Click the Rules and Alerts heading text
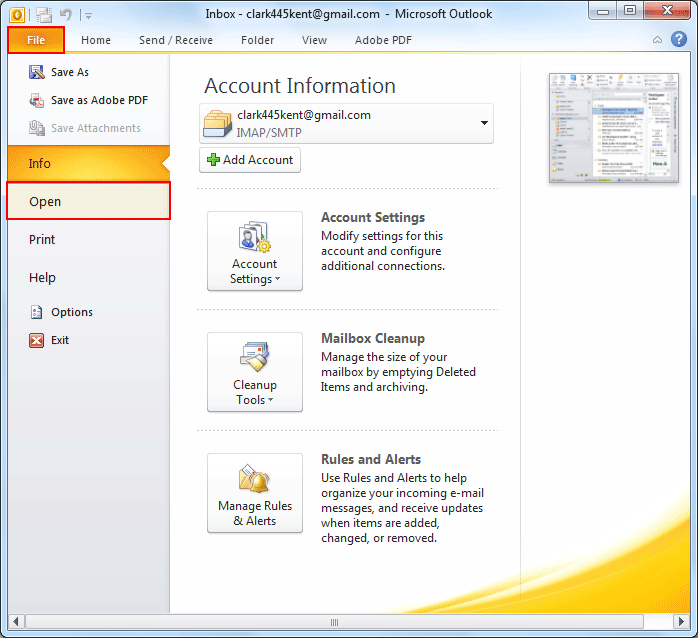Screen dimensions: 698x638 [x=371, y=459]
